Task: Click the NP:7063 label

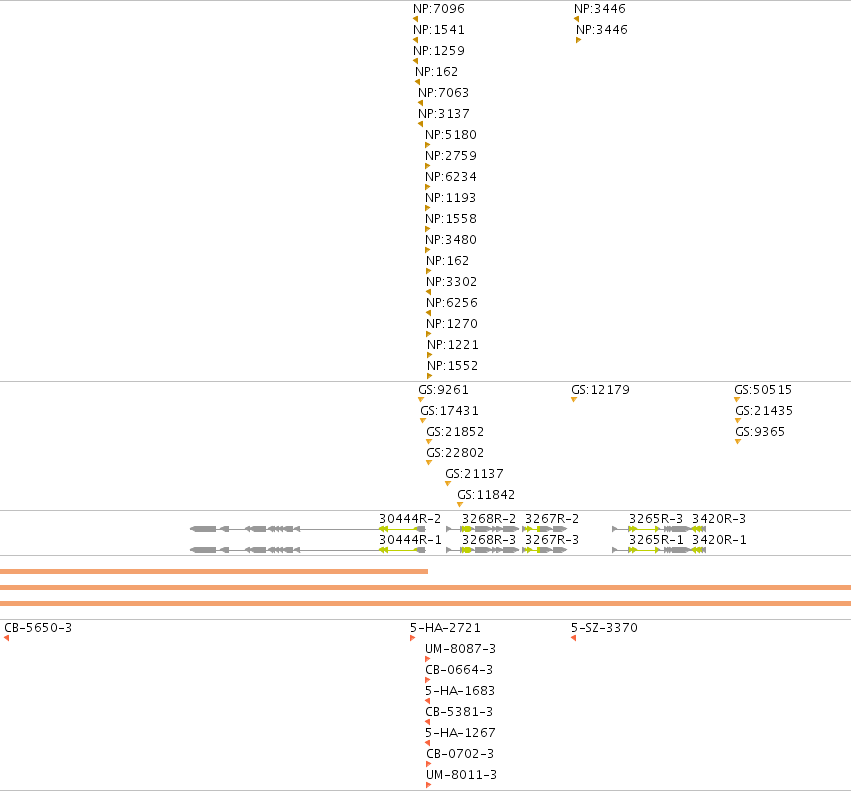Action: tap(443, 93)
